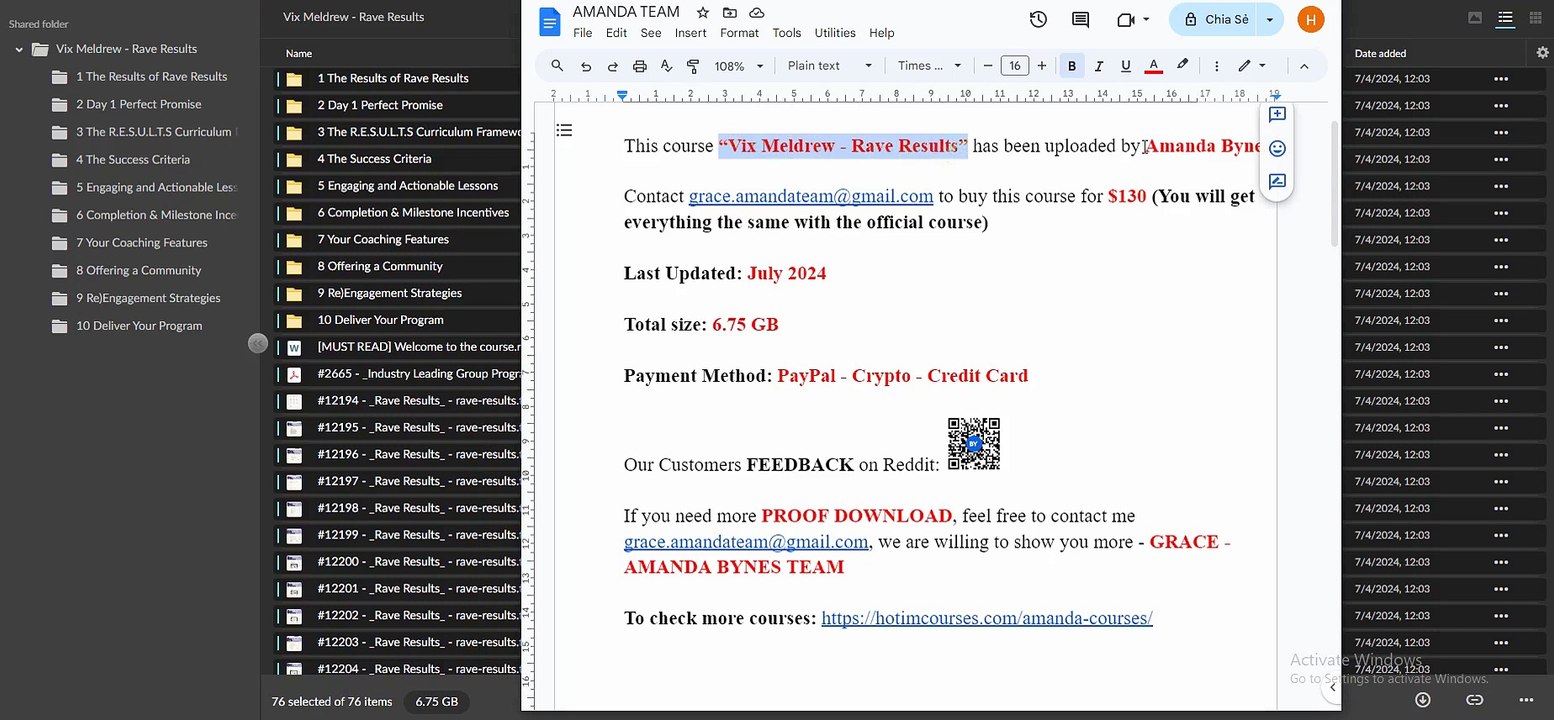
Task: Open the zoom 108% dropdown
Action: [x=739, y=66]
